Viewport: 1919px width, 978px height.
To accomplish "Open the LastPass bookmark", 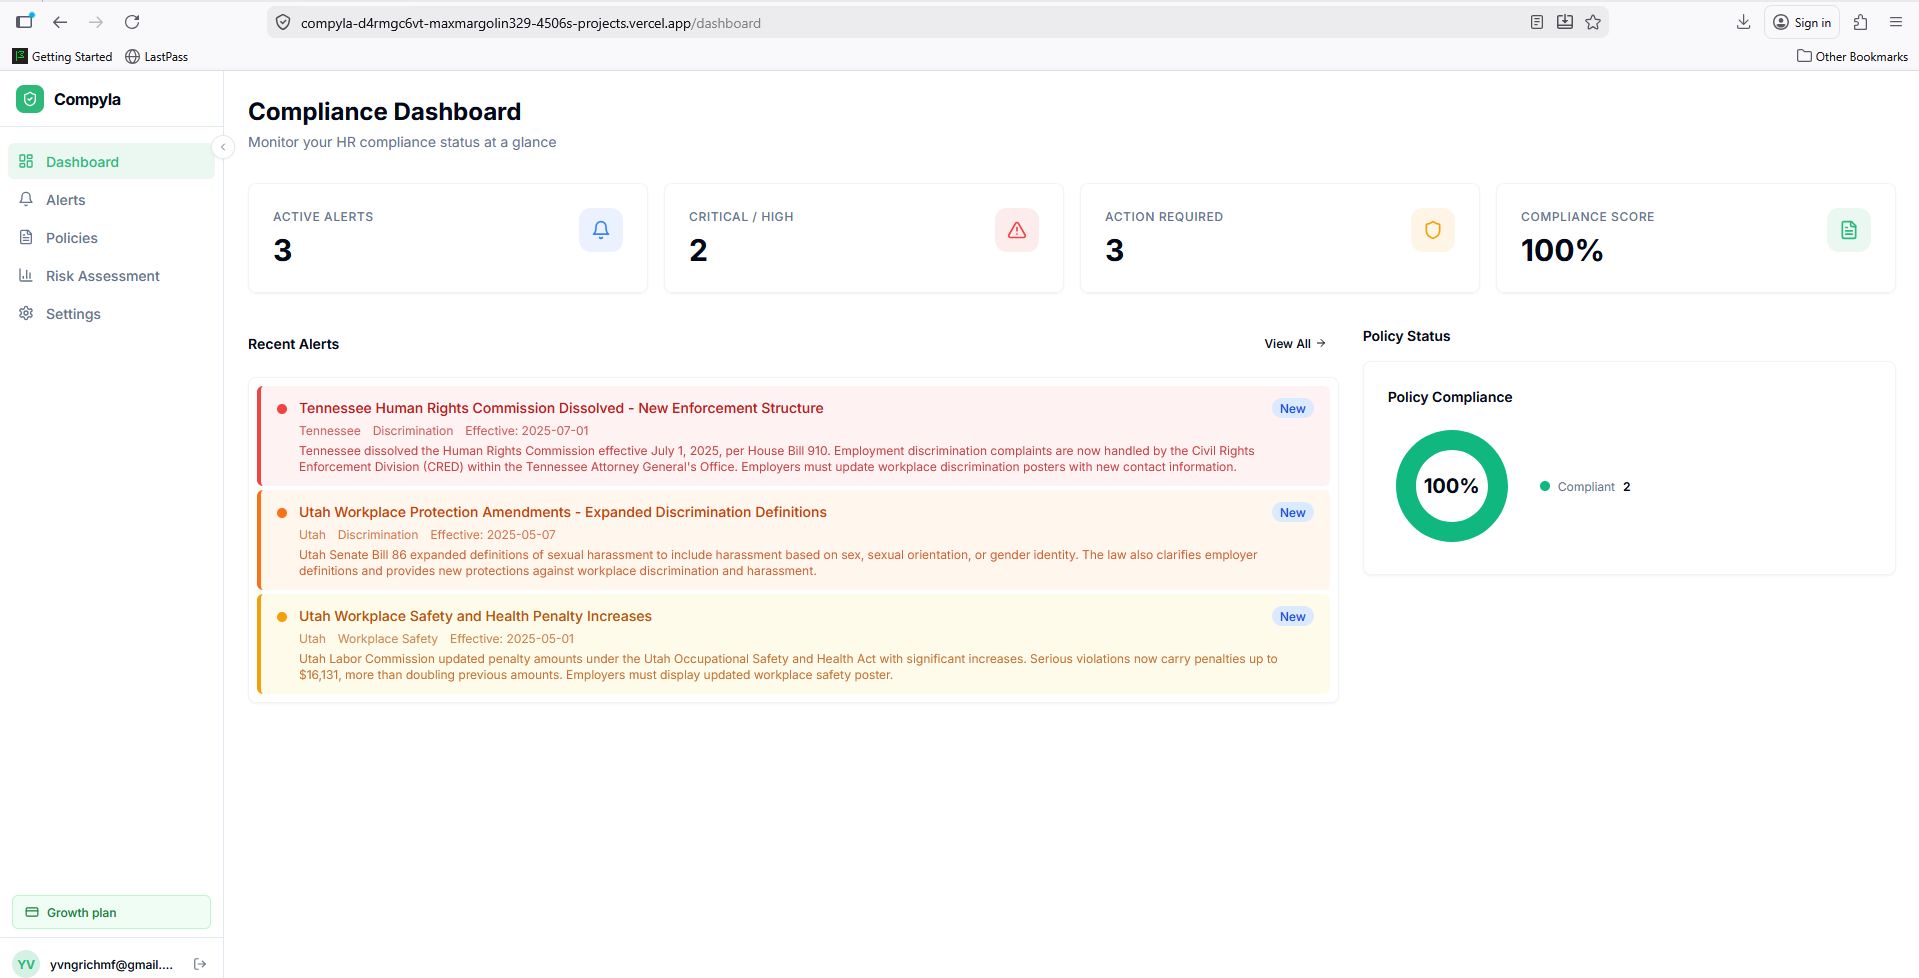I will point(157,57).
